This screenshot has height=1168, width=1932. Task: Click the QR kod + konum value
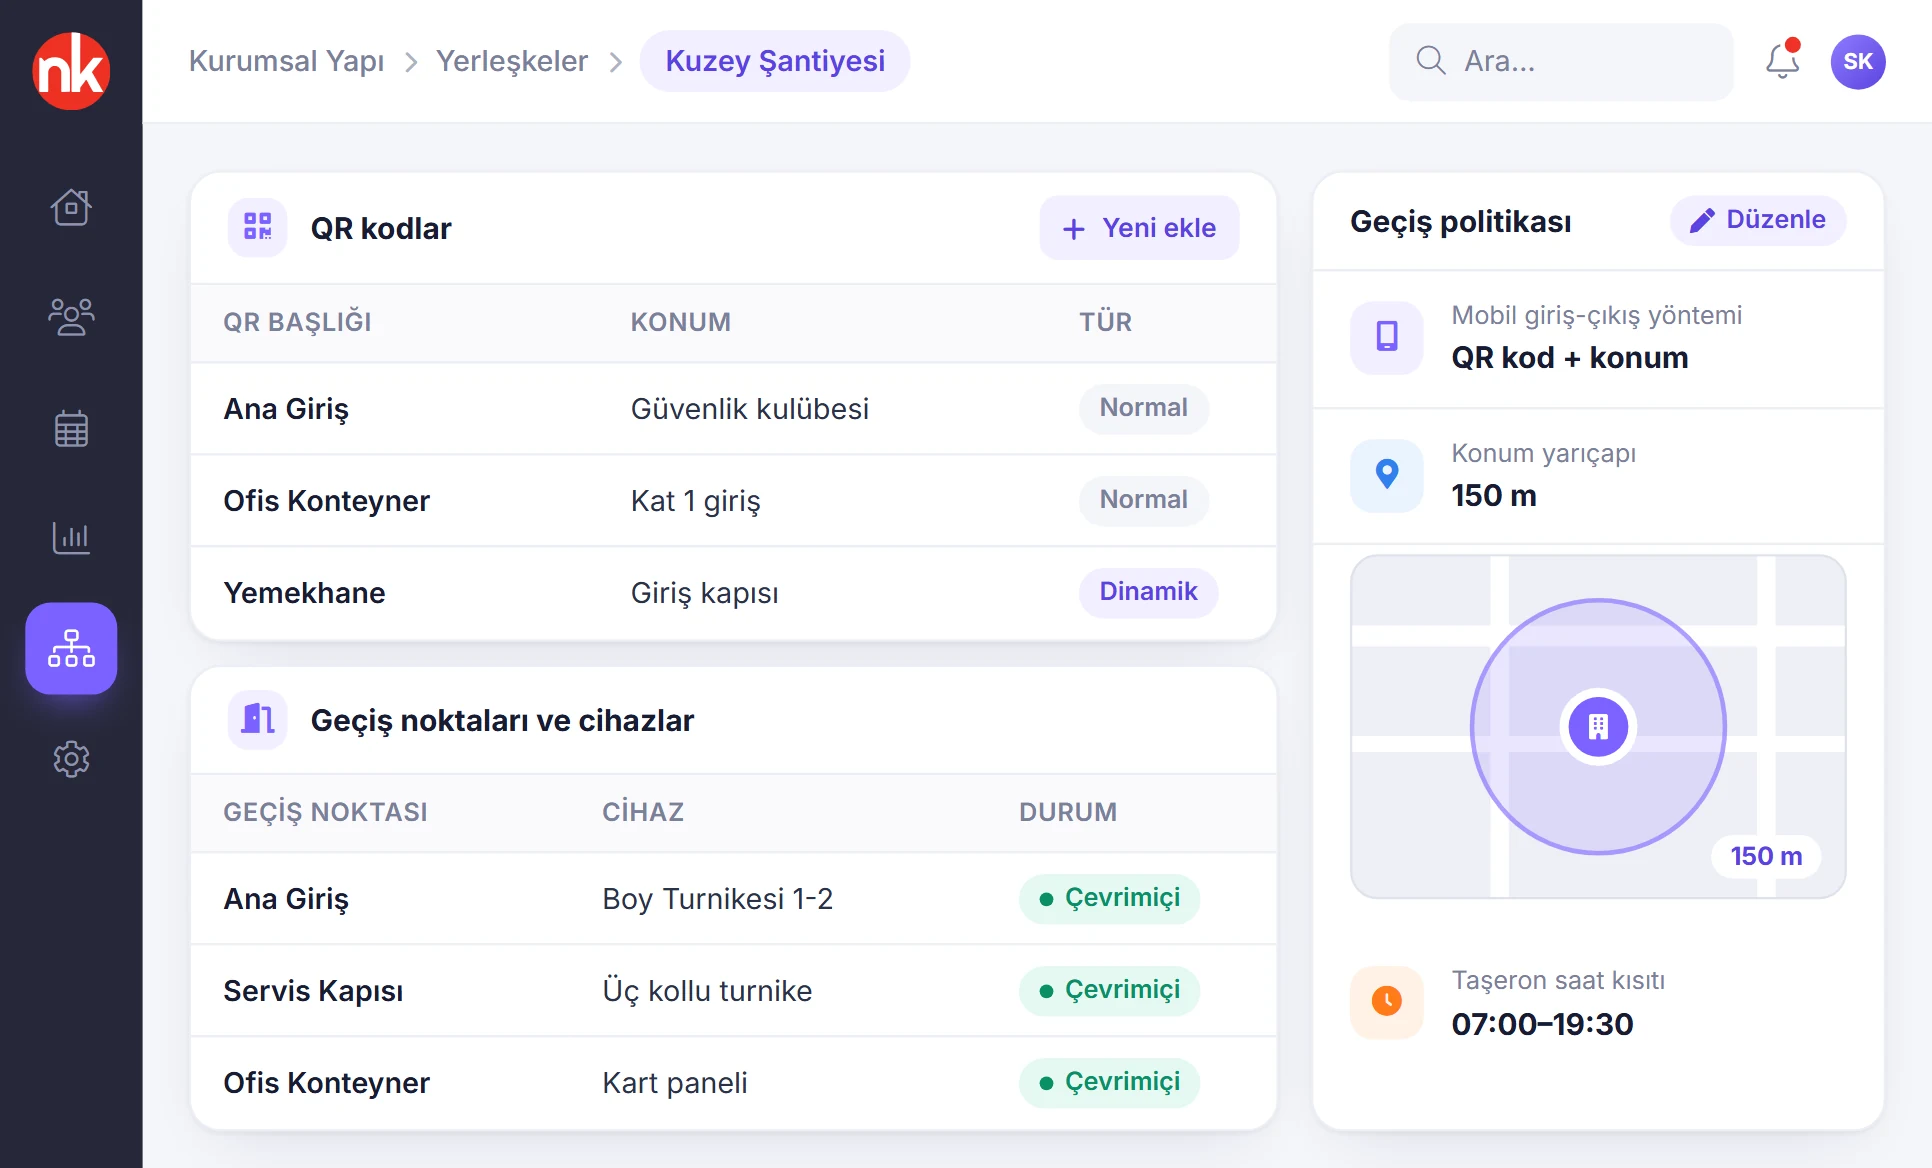1570,358
